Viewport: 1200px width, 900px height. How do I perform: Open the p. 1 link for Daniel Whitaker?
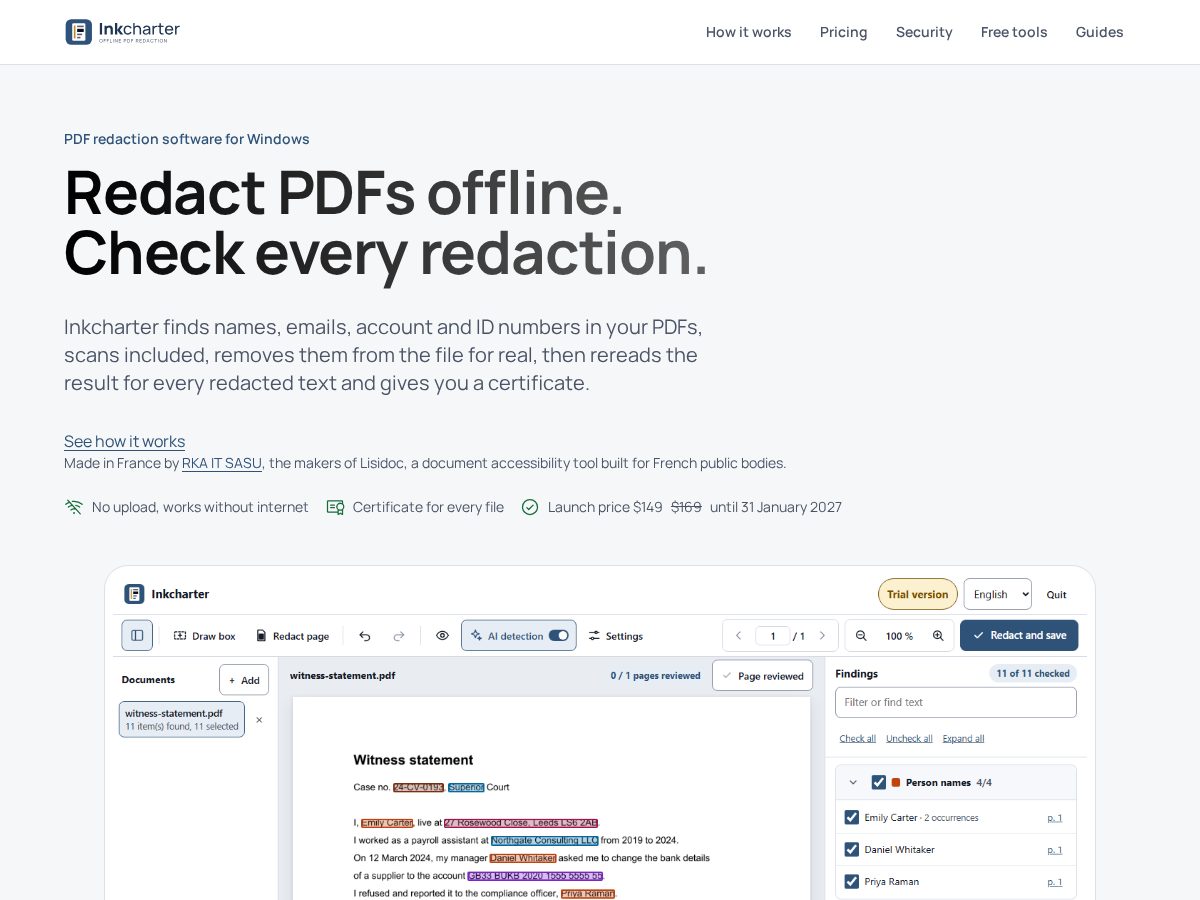[1055, 849]
